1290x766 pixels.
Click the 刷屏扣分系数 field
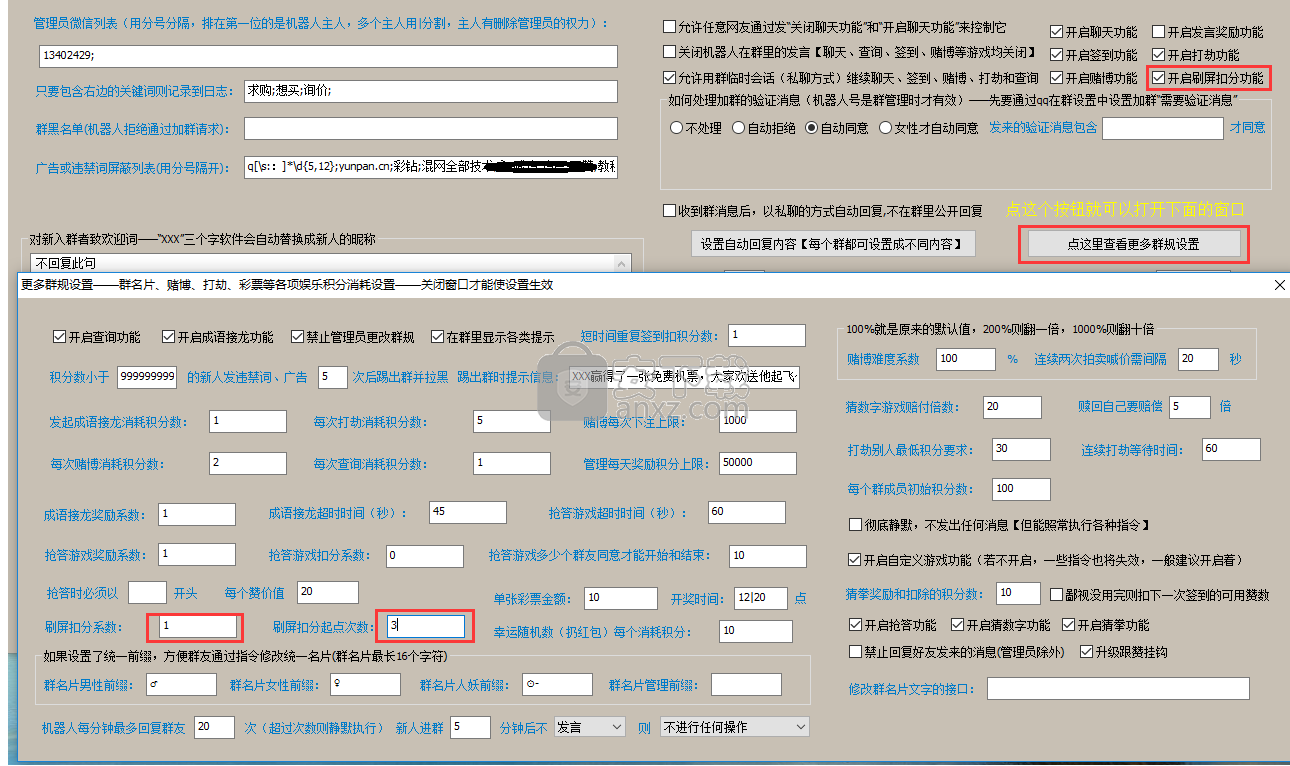[196, 626]
